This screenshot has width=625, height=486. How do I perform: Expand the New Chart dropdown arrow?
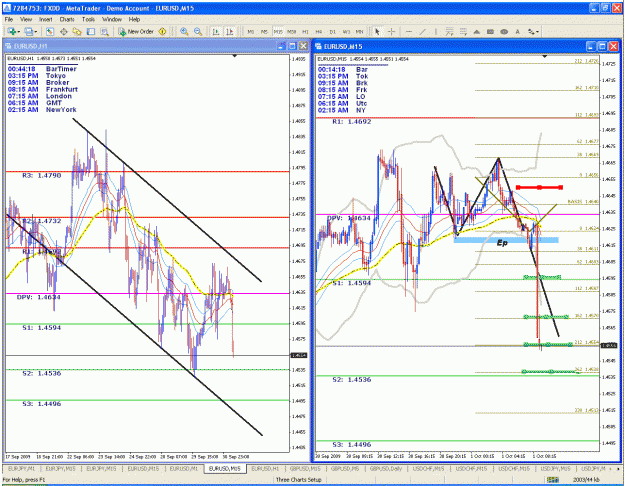point(19,32)
